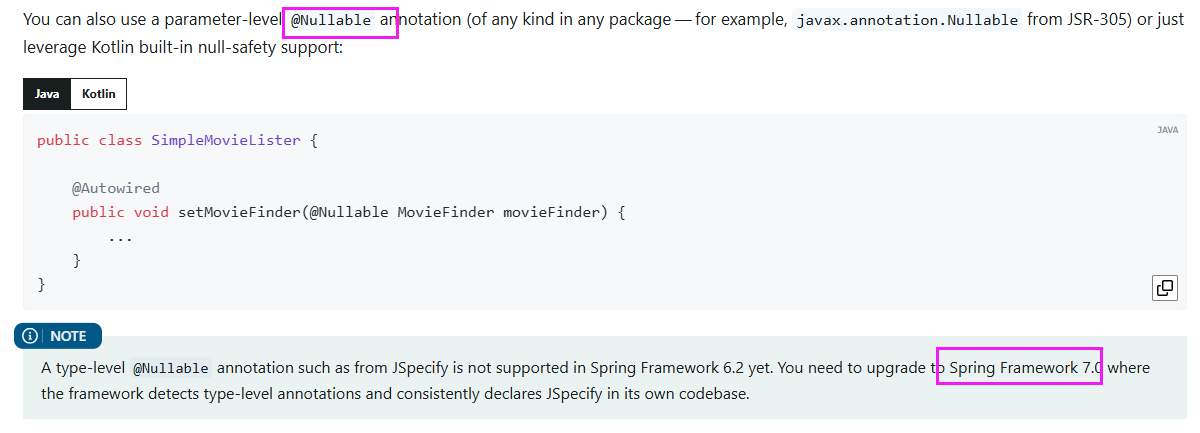Copy the code snippet to clipboard
Viewport: 1200px width, 433px height.
tap(1165, 288)
